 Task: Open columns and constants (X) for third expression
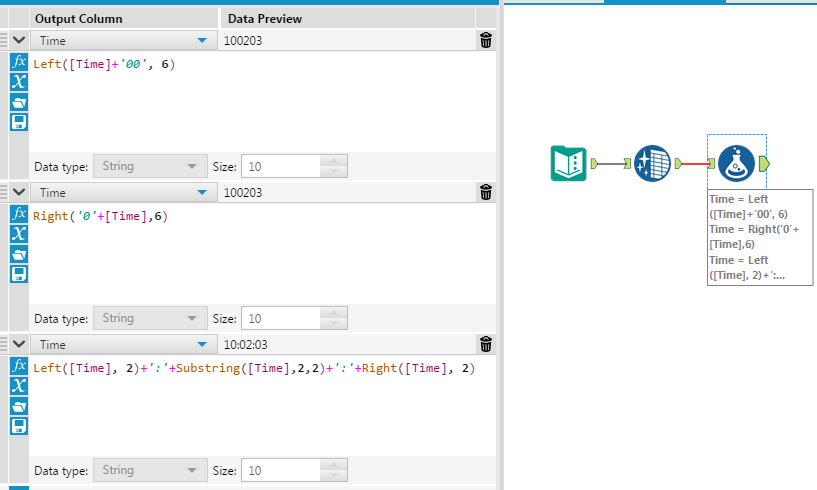[x=19, y=386]
